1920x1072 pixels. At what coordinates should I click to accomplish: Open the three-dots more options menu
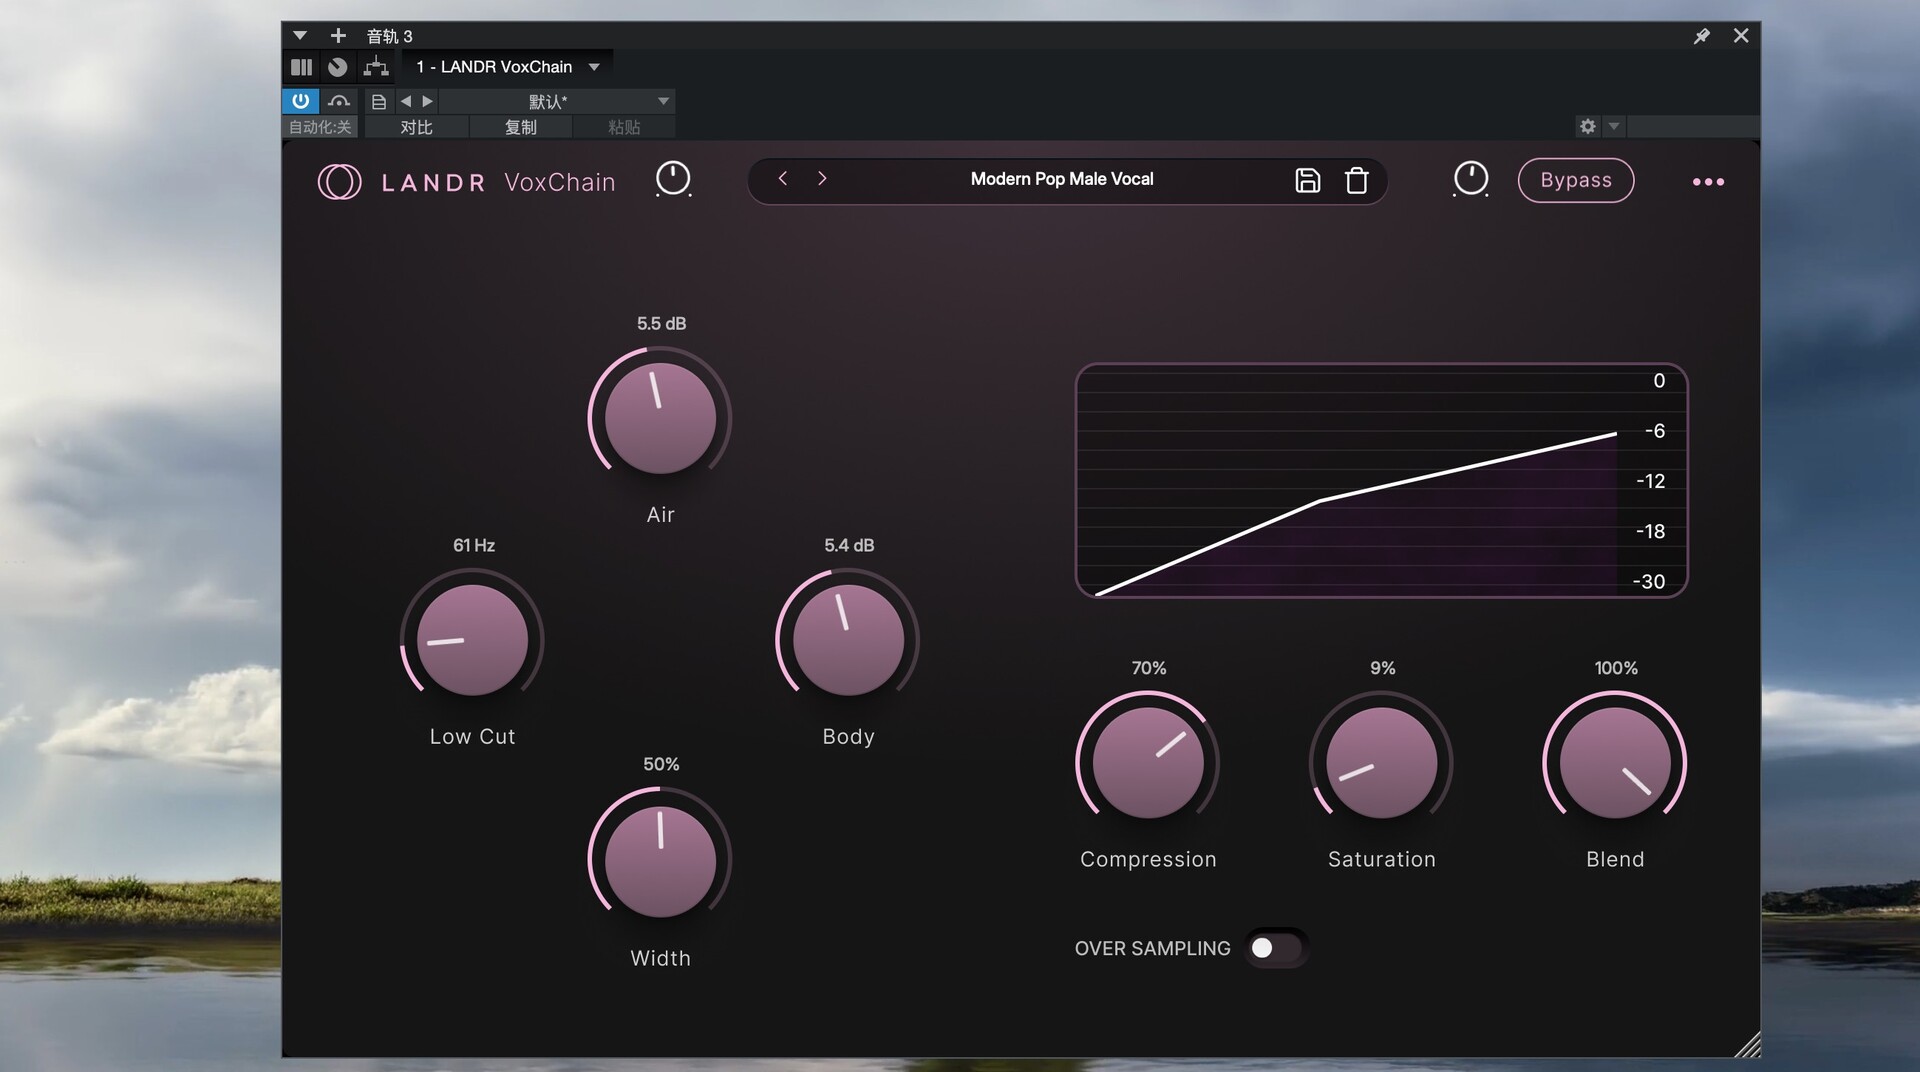[1707, 182]
